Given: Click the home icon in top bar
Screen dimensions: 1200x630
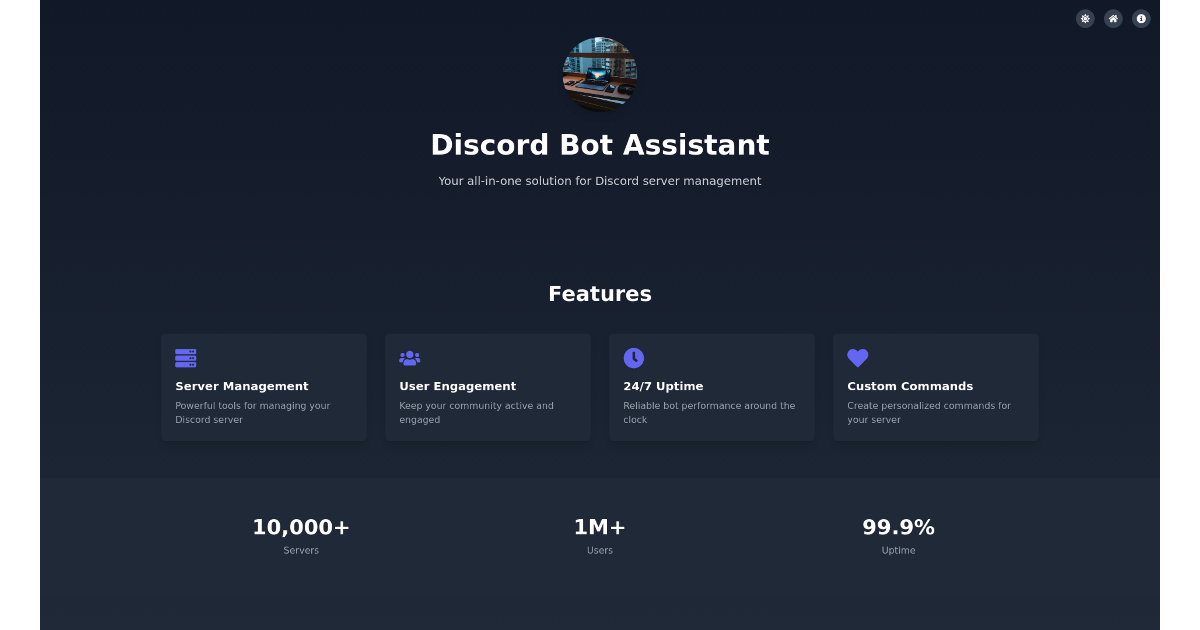Looking at the screenshot, I should pyautogui.click(x=1113, y=18).
